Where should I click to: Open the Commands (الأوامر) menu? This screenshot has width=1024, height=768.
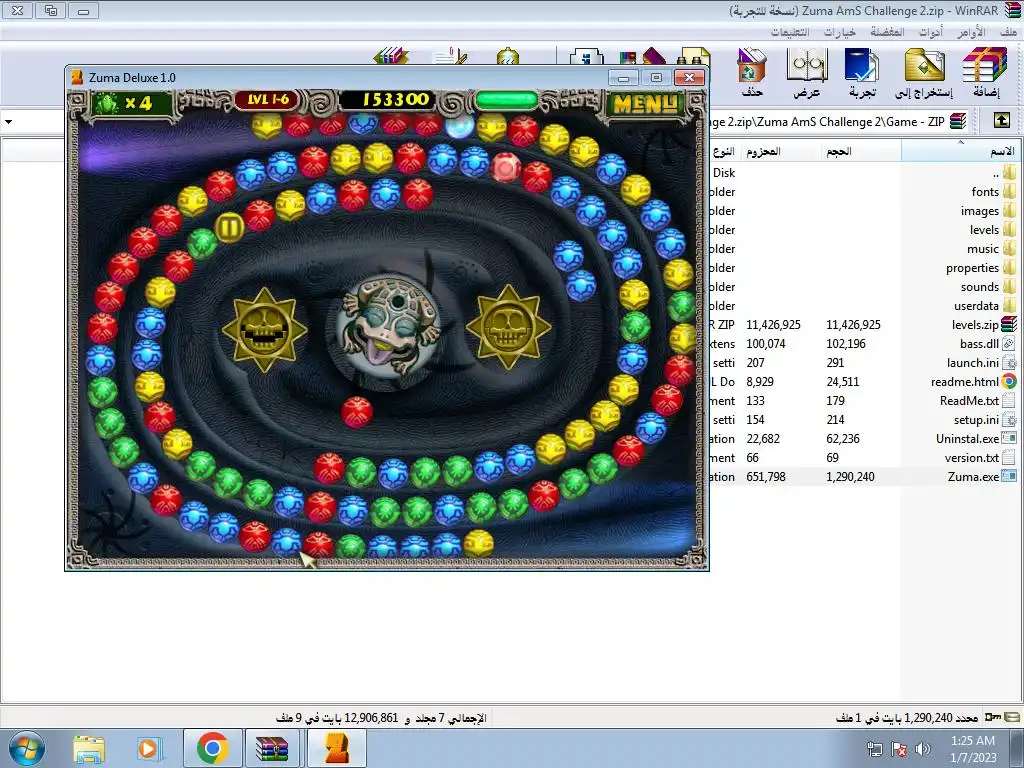[x=972, y=32]
